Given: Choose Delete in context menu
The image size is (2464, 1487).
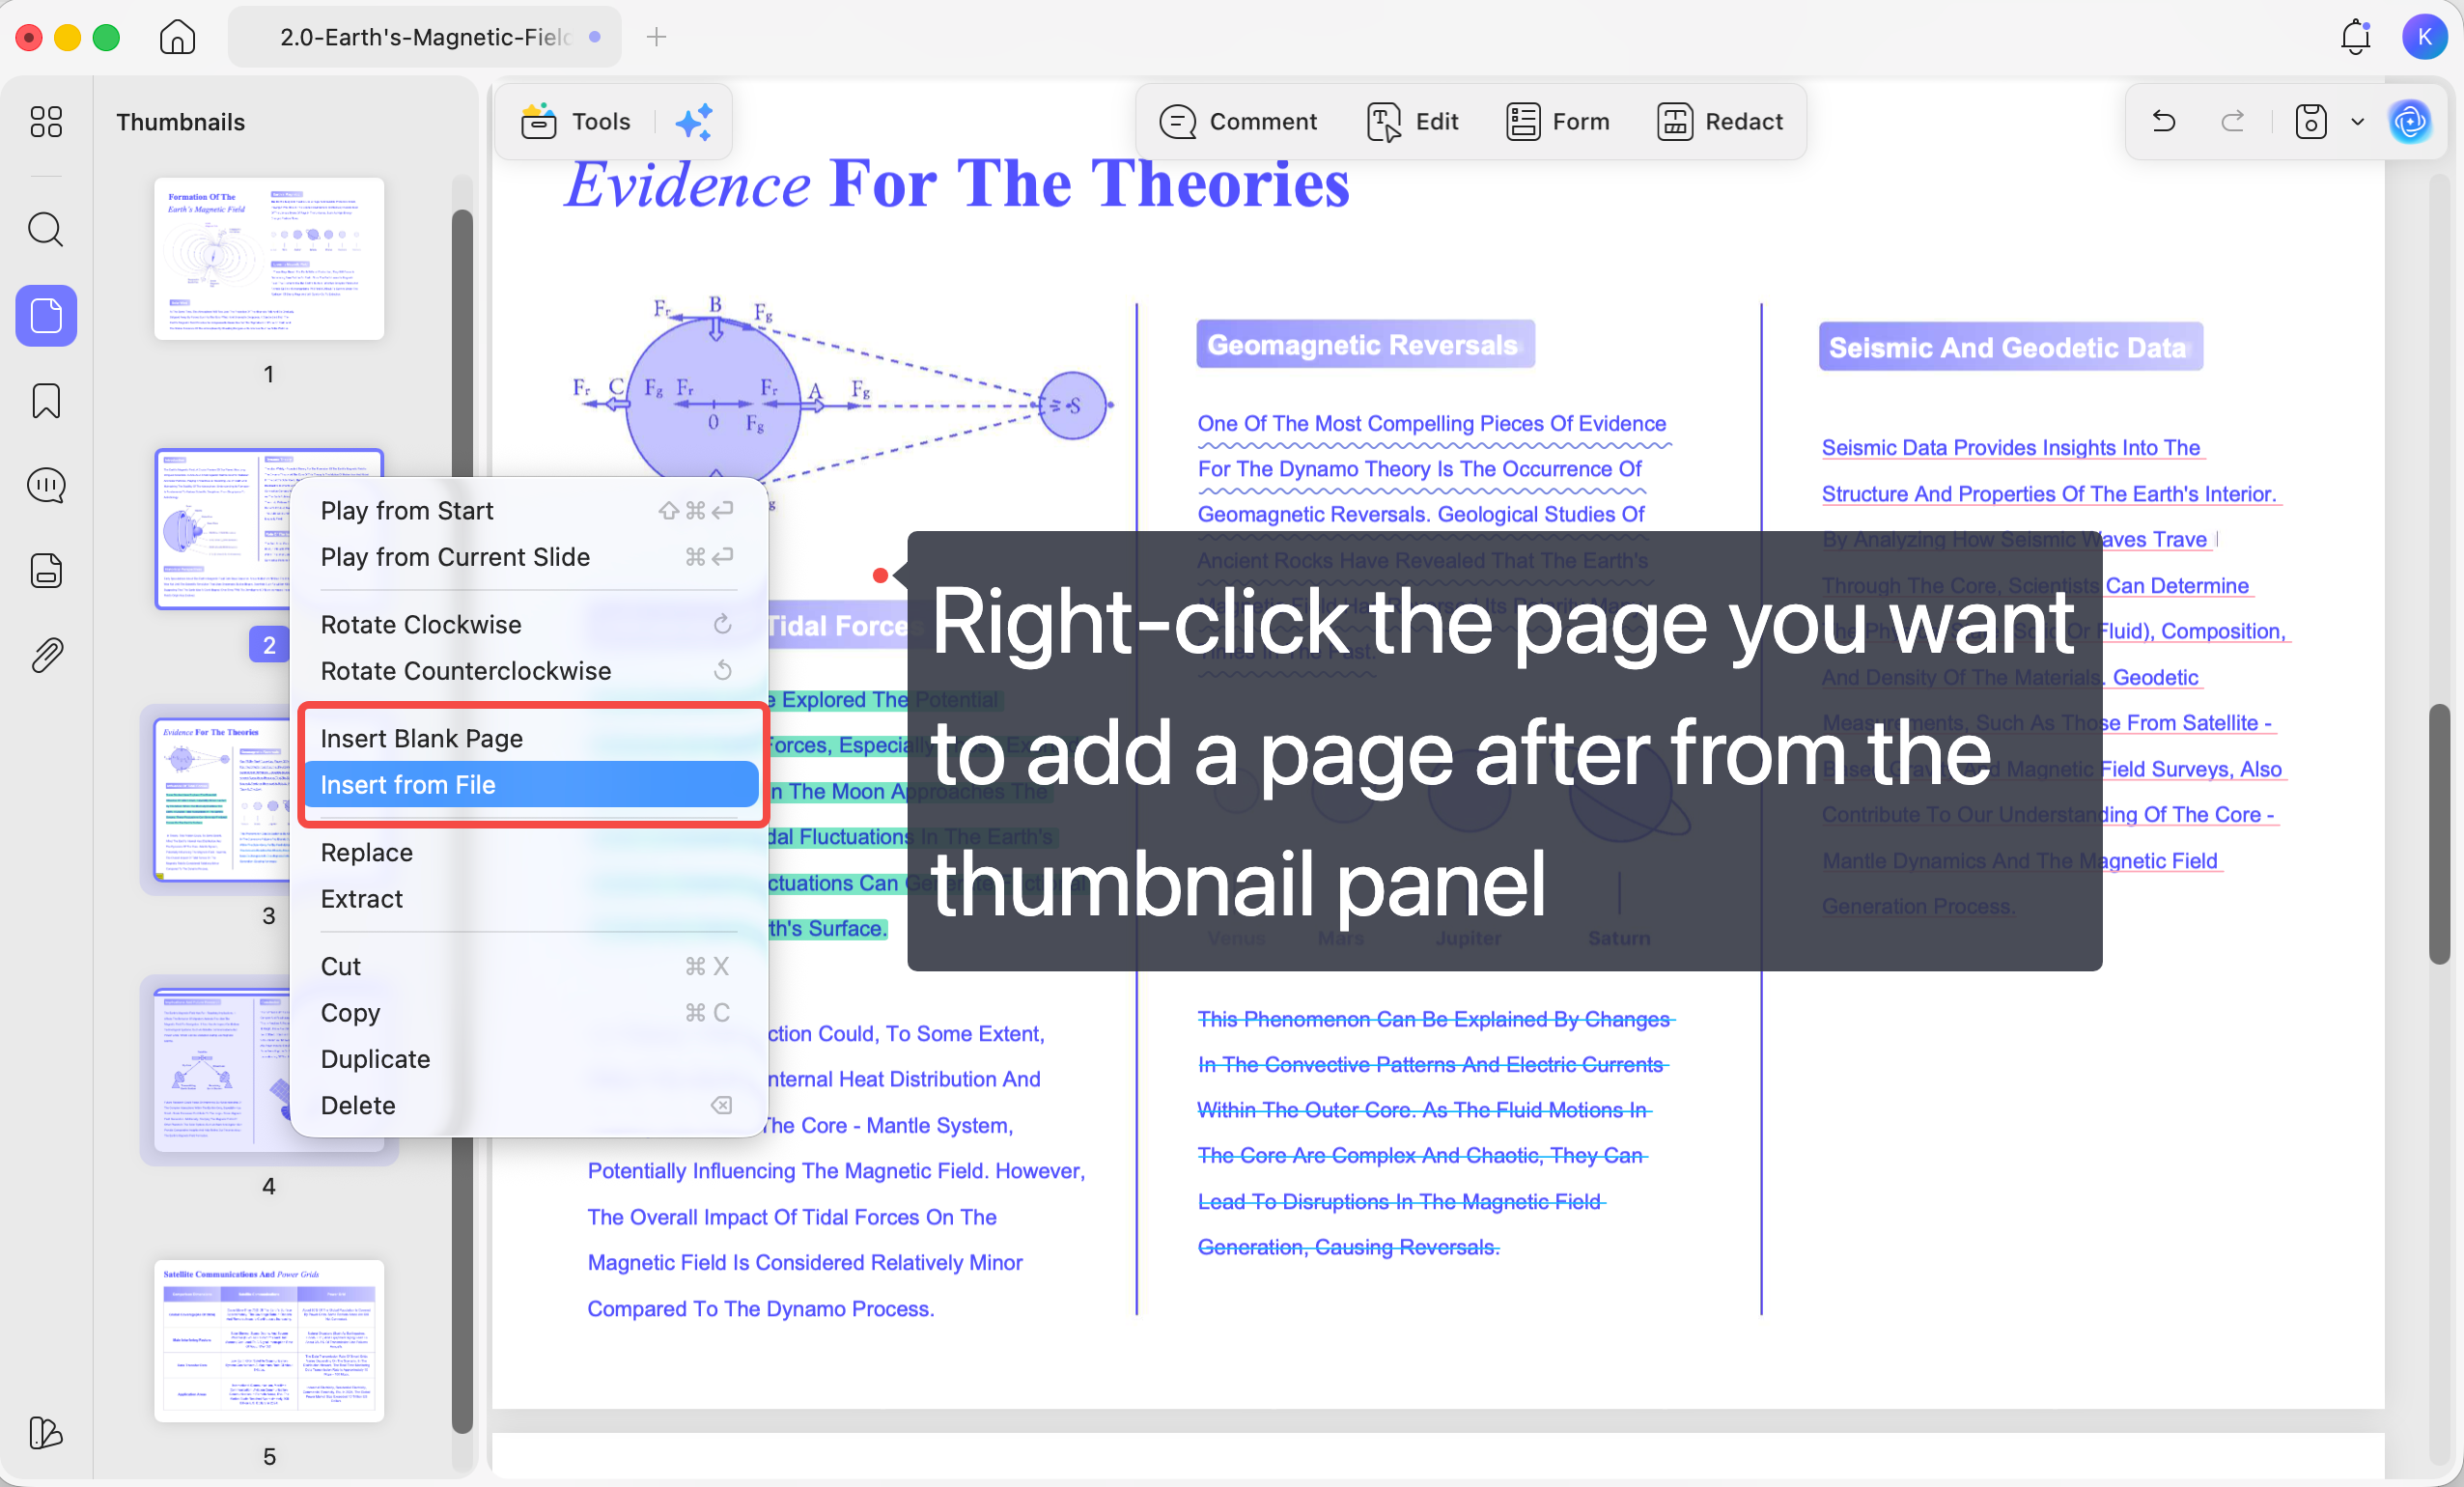Looking at the screenshot, I should tap(528, 1105).
